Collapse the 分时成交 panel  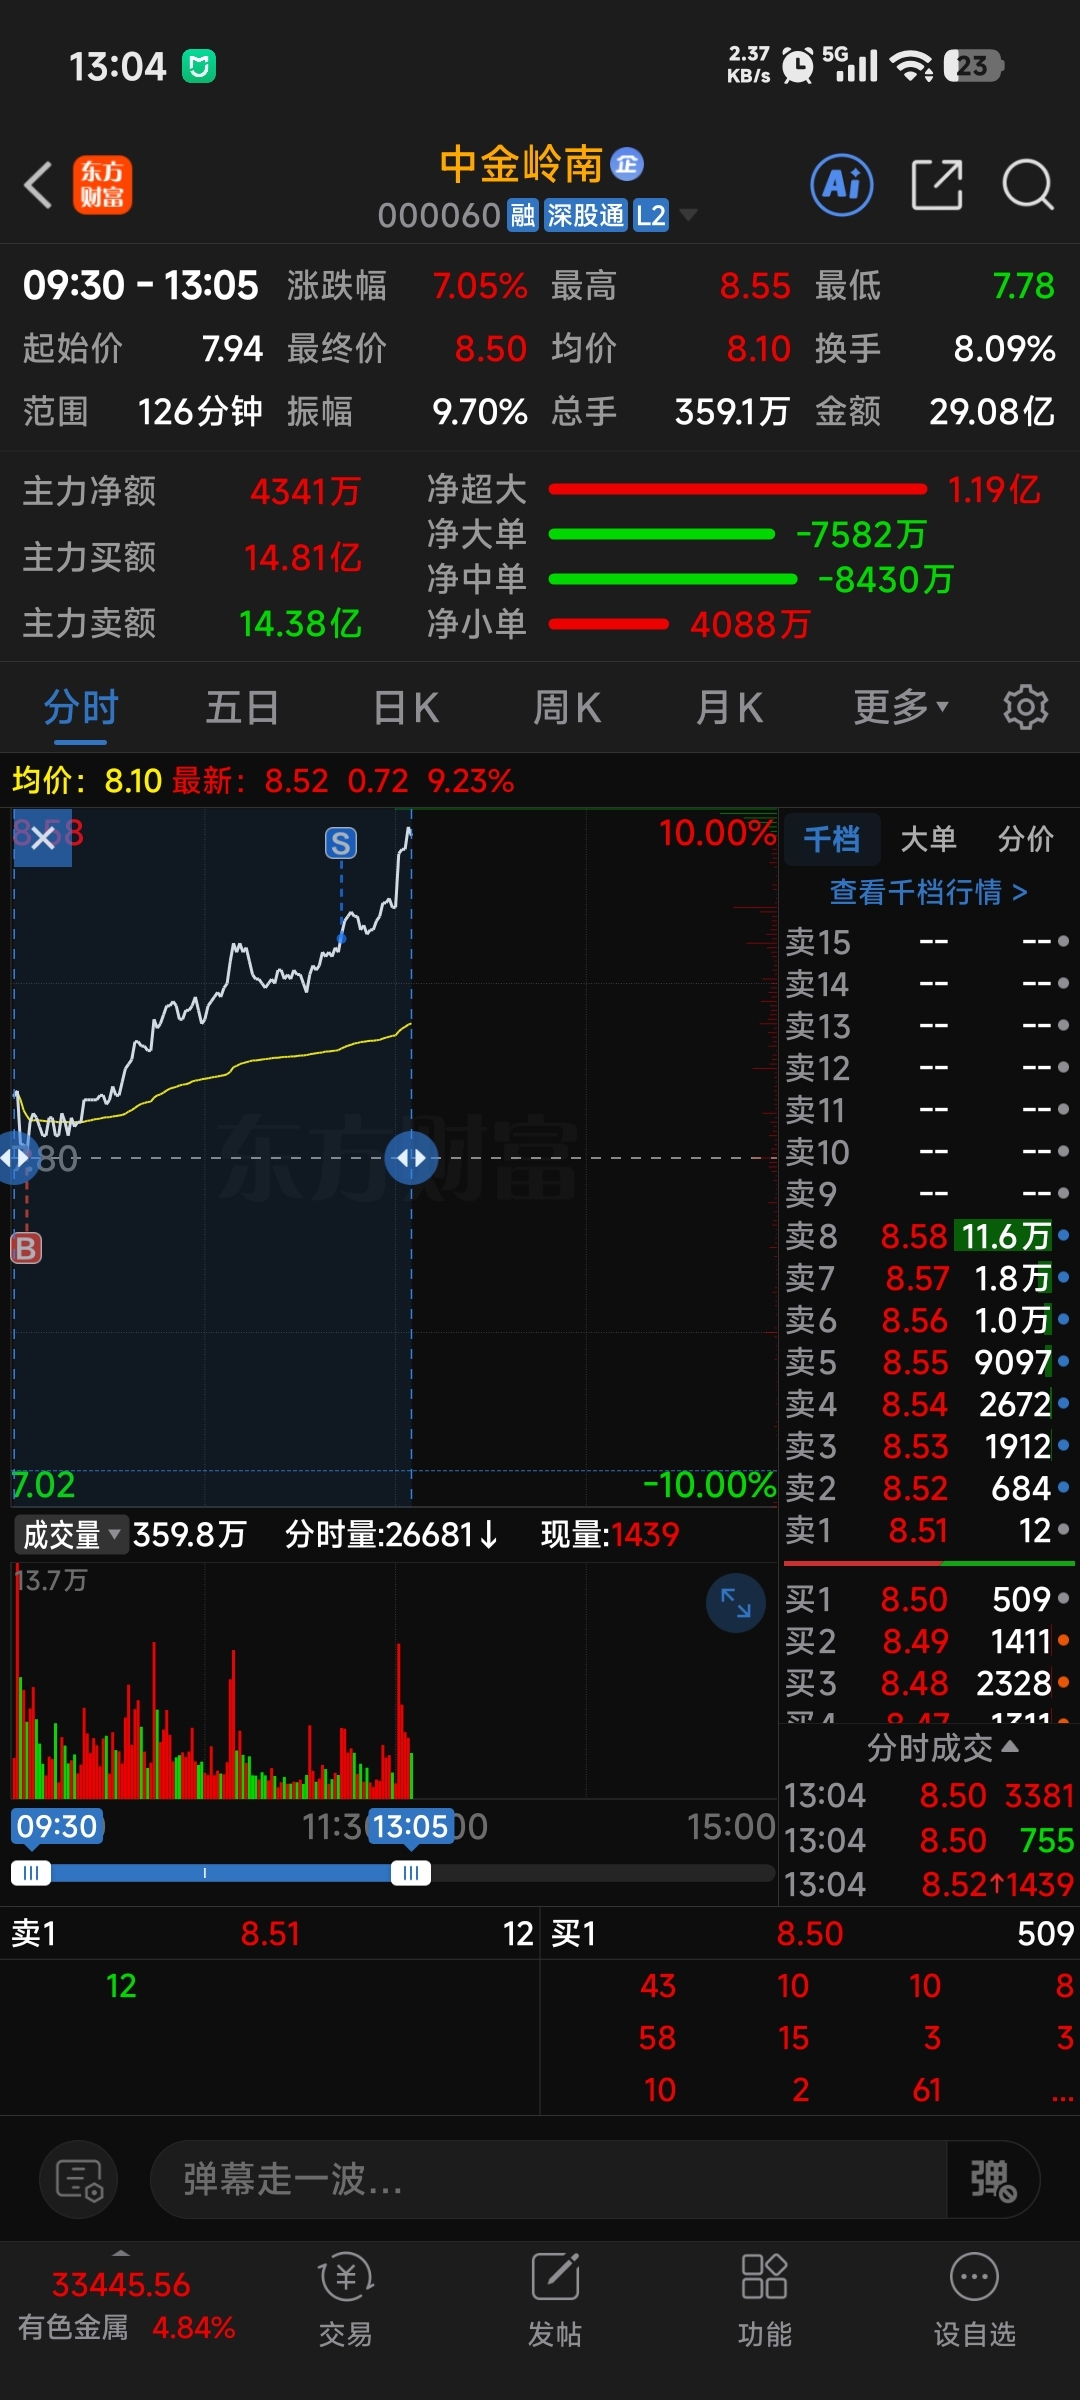(941, 1747)
